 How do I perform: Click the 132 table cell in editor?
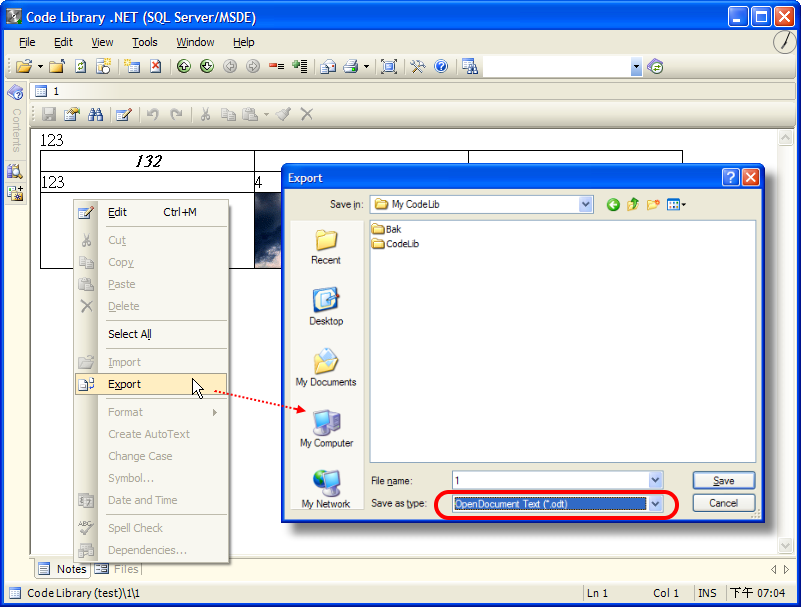point(148,161)
